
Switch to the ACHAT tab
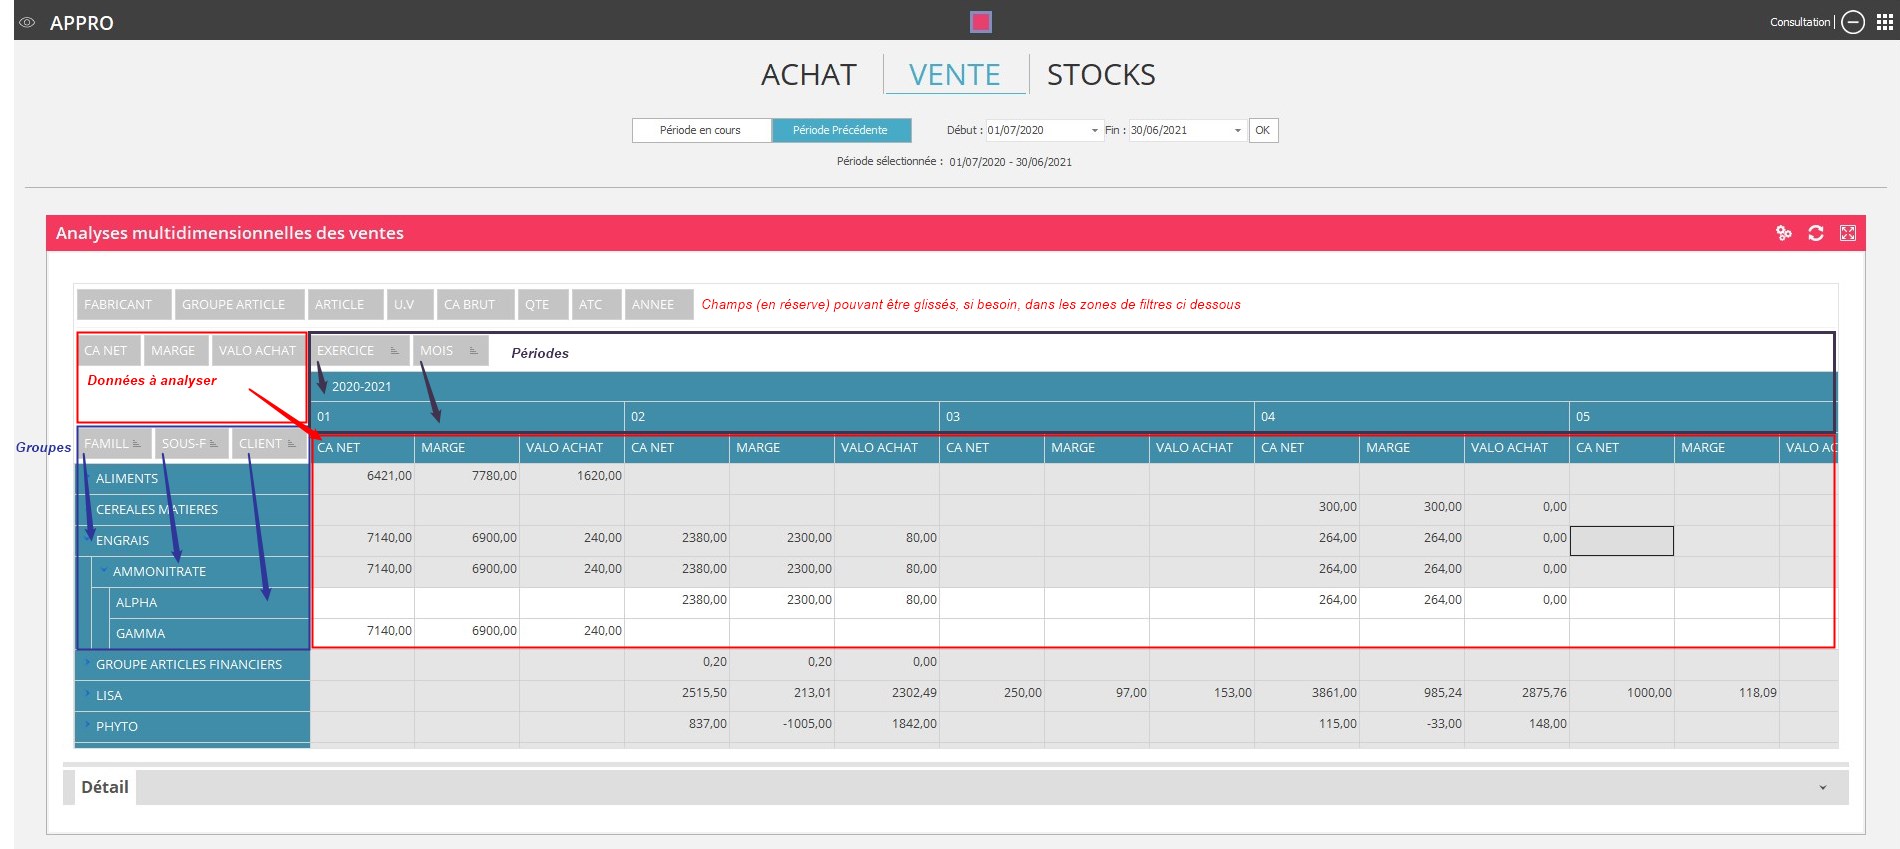pyautogui.click(x=808, y=75)
